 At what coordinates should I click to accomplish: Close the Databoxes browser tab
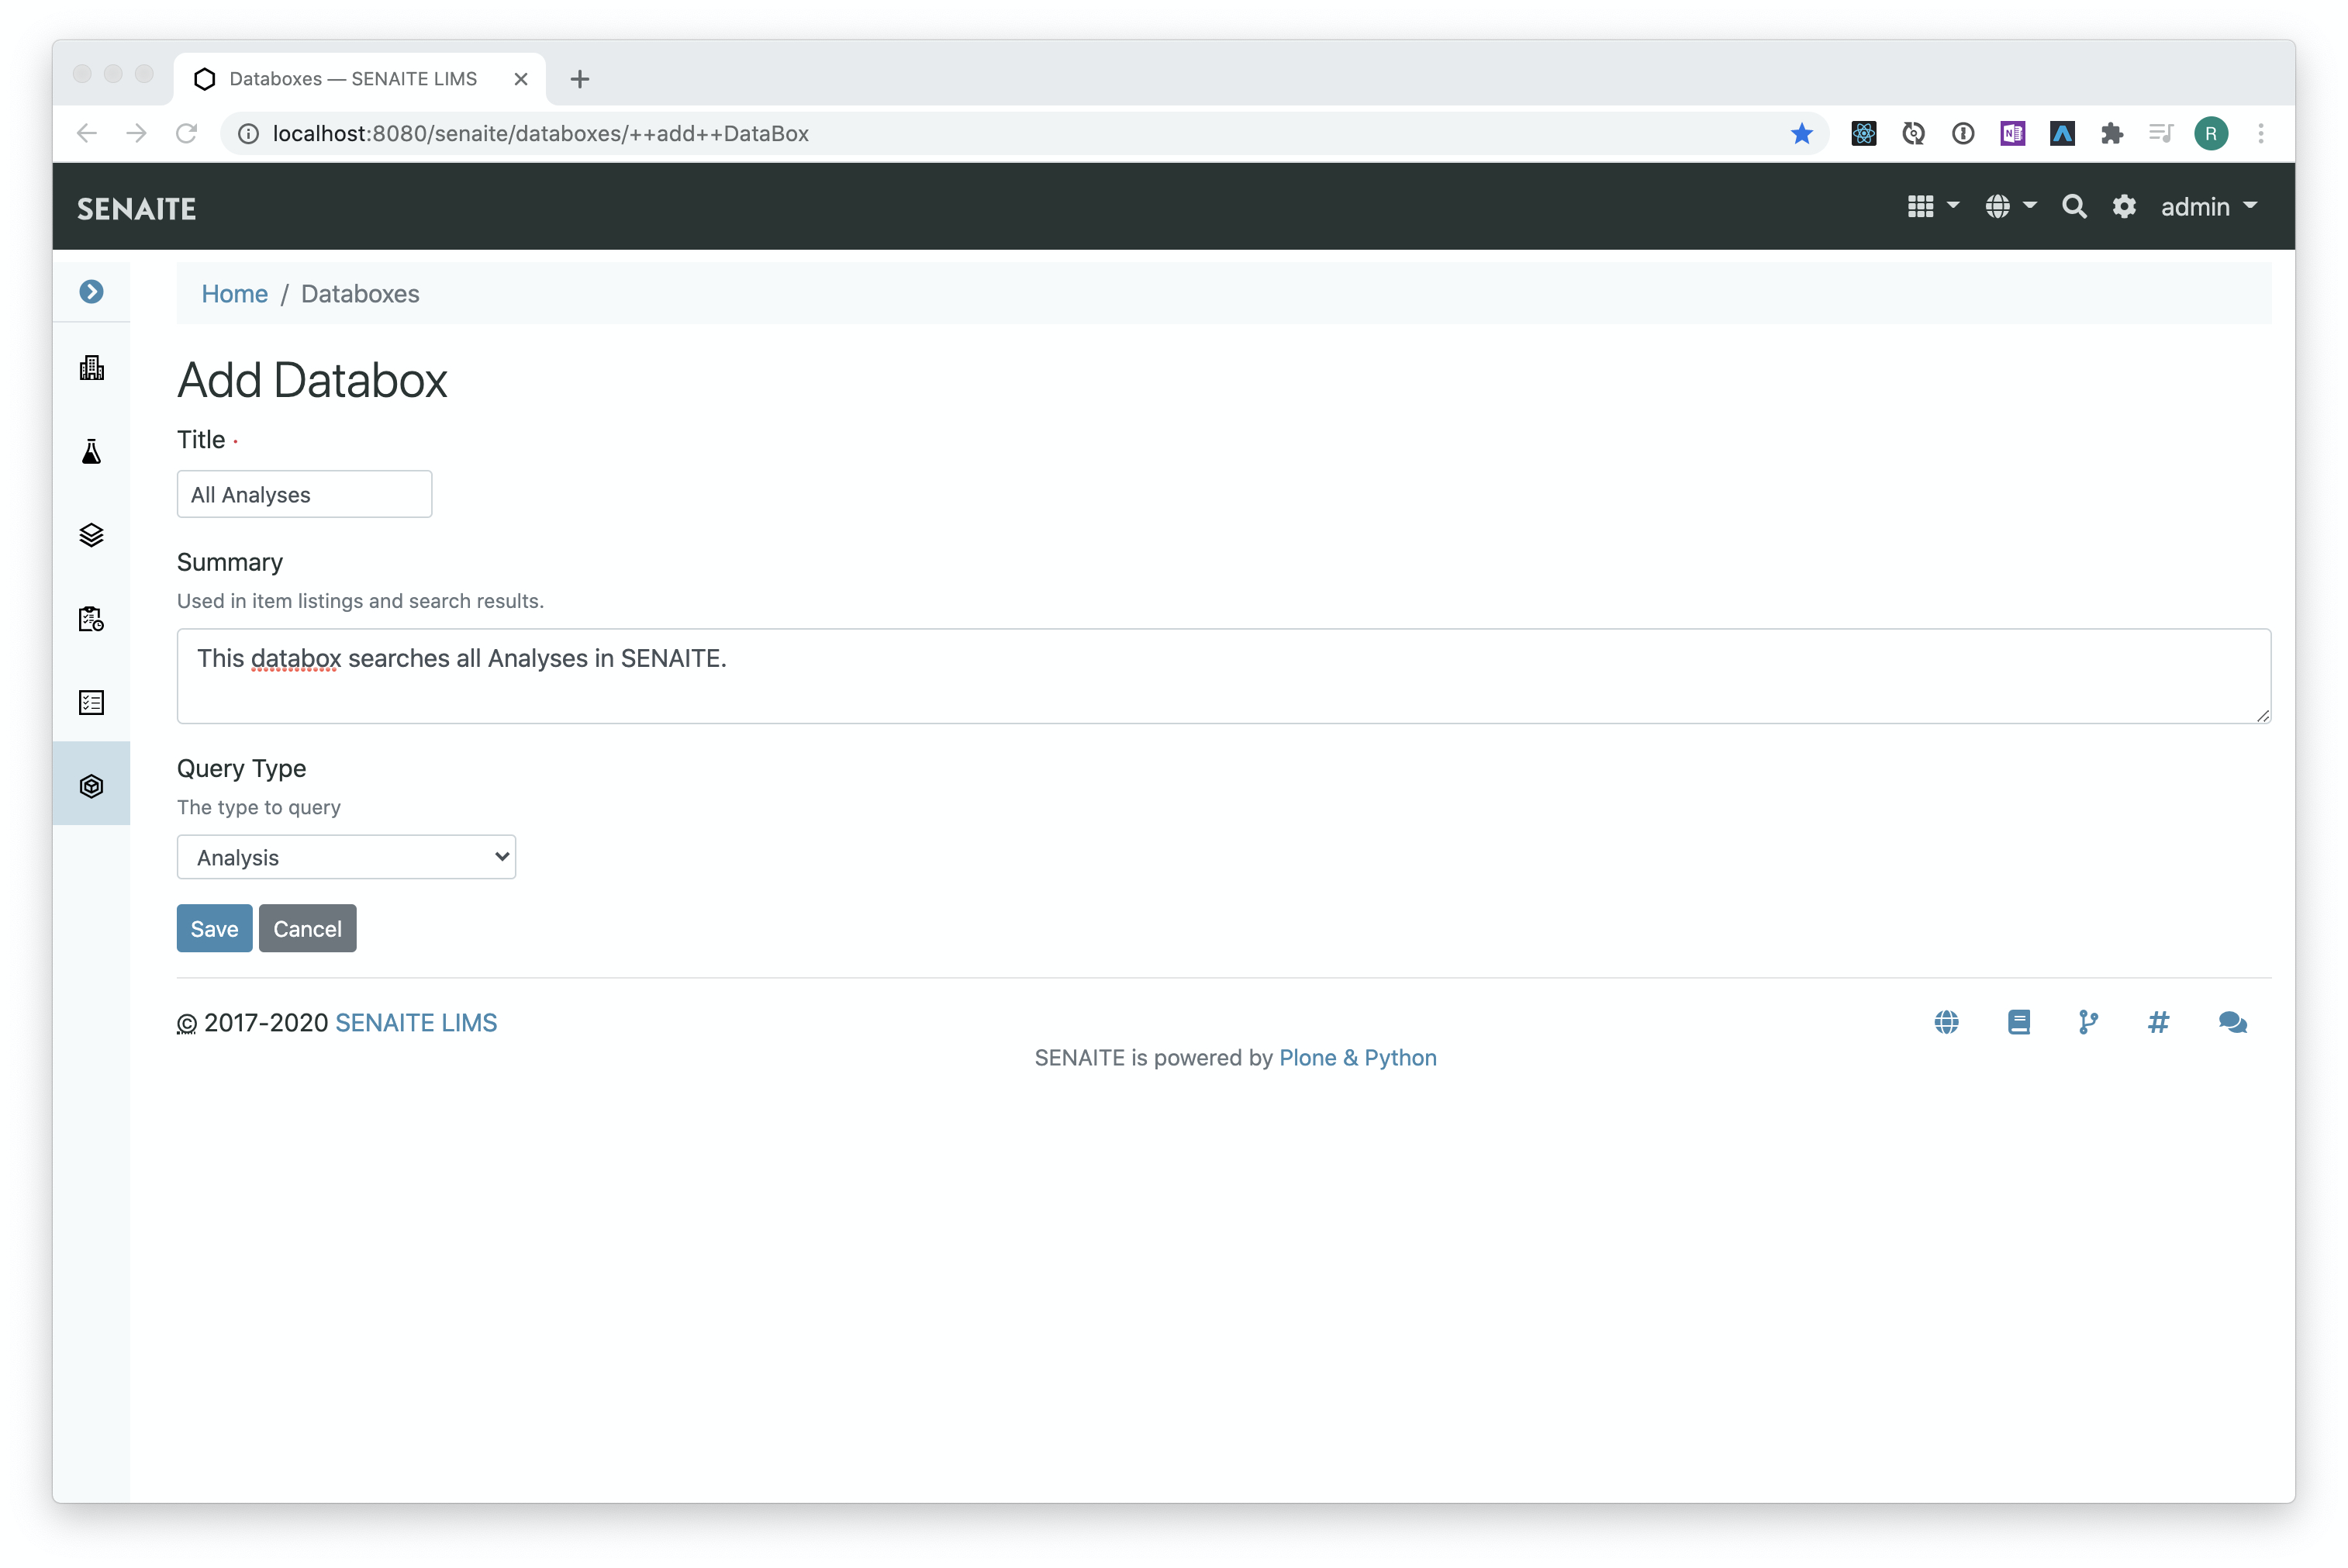coord(521,79)
